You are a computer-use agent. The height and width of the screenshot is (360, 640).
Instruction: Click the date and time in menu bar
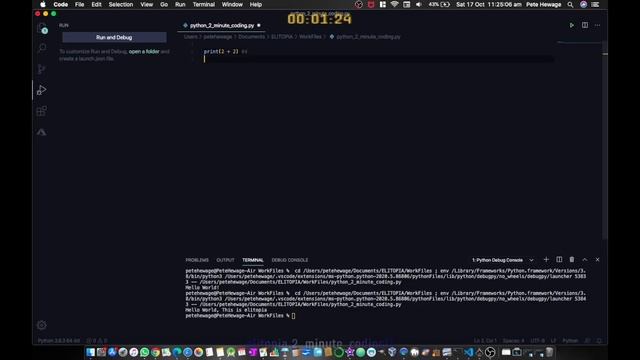pos(489,4)
